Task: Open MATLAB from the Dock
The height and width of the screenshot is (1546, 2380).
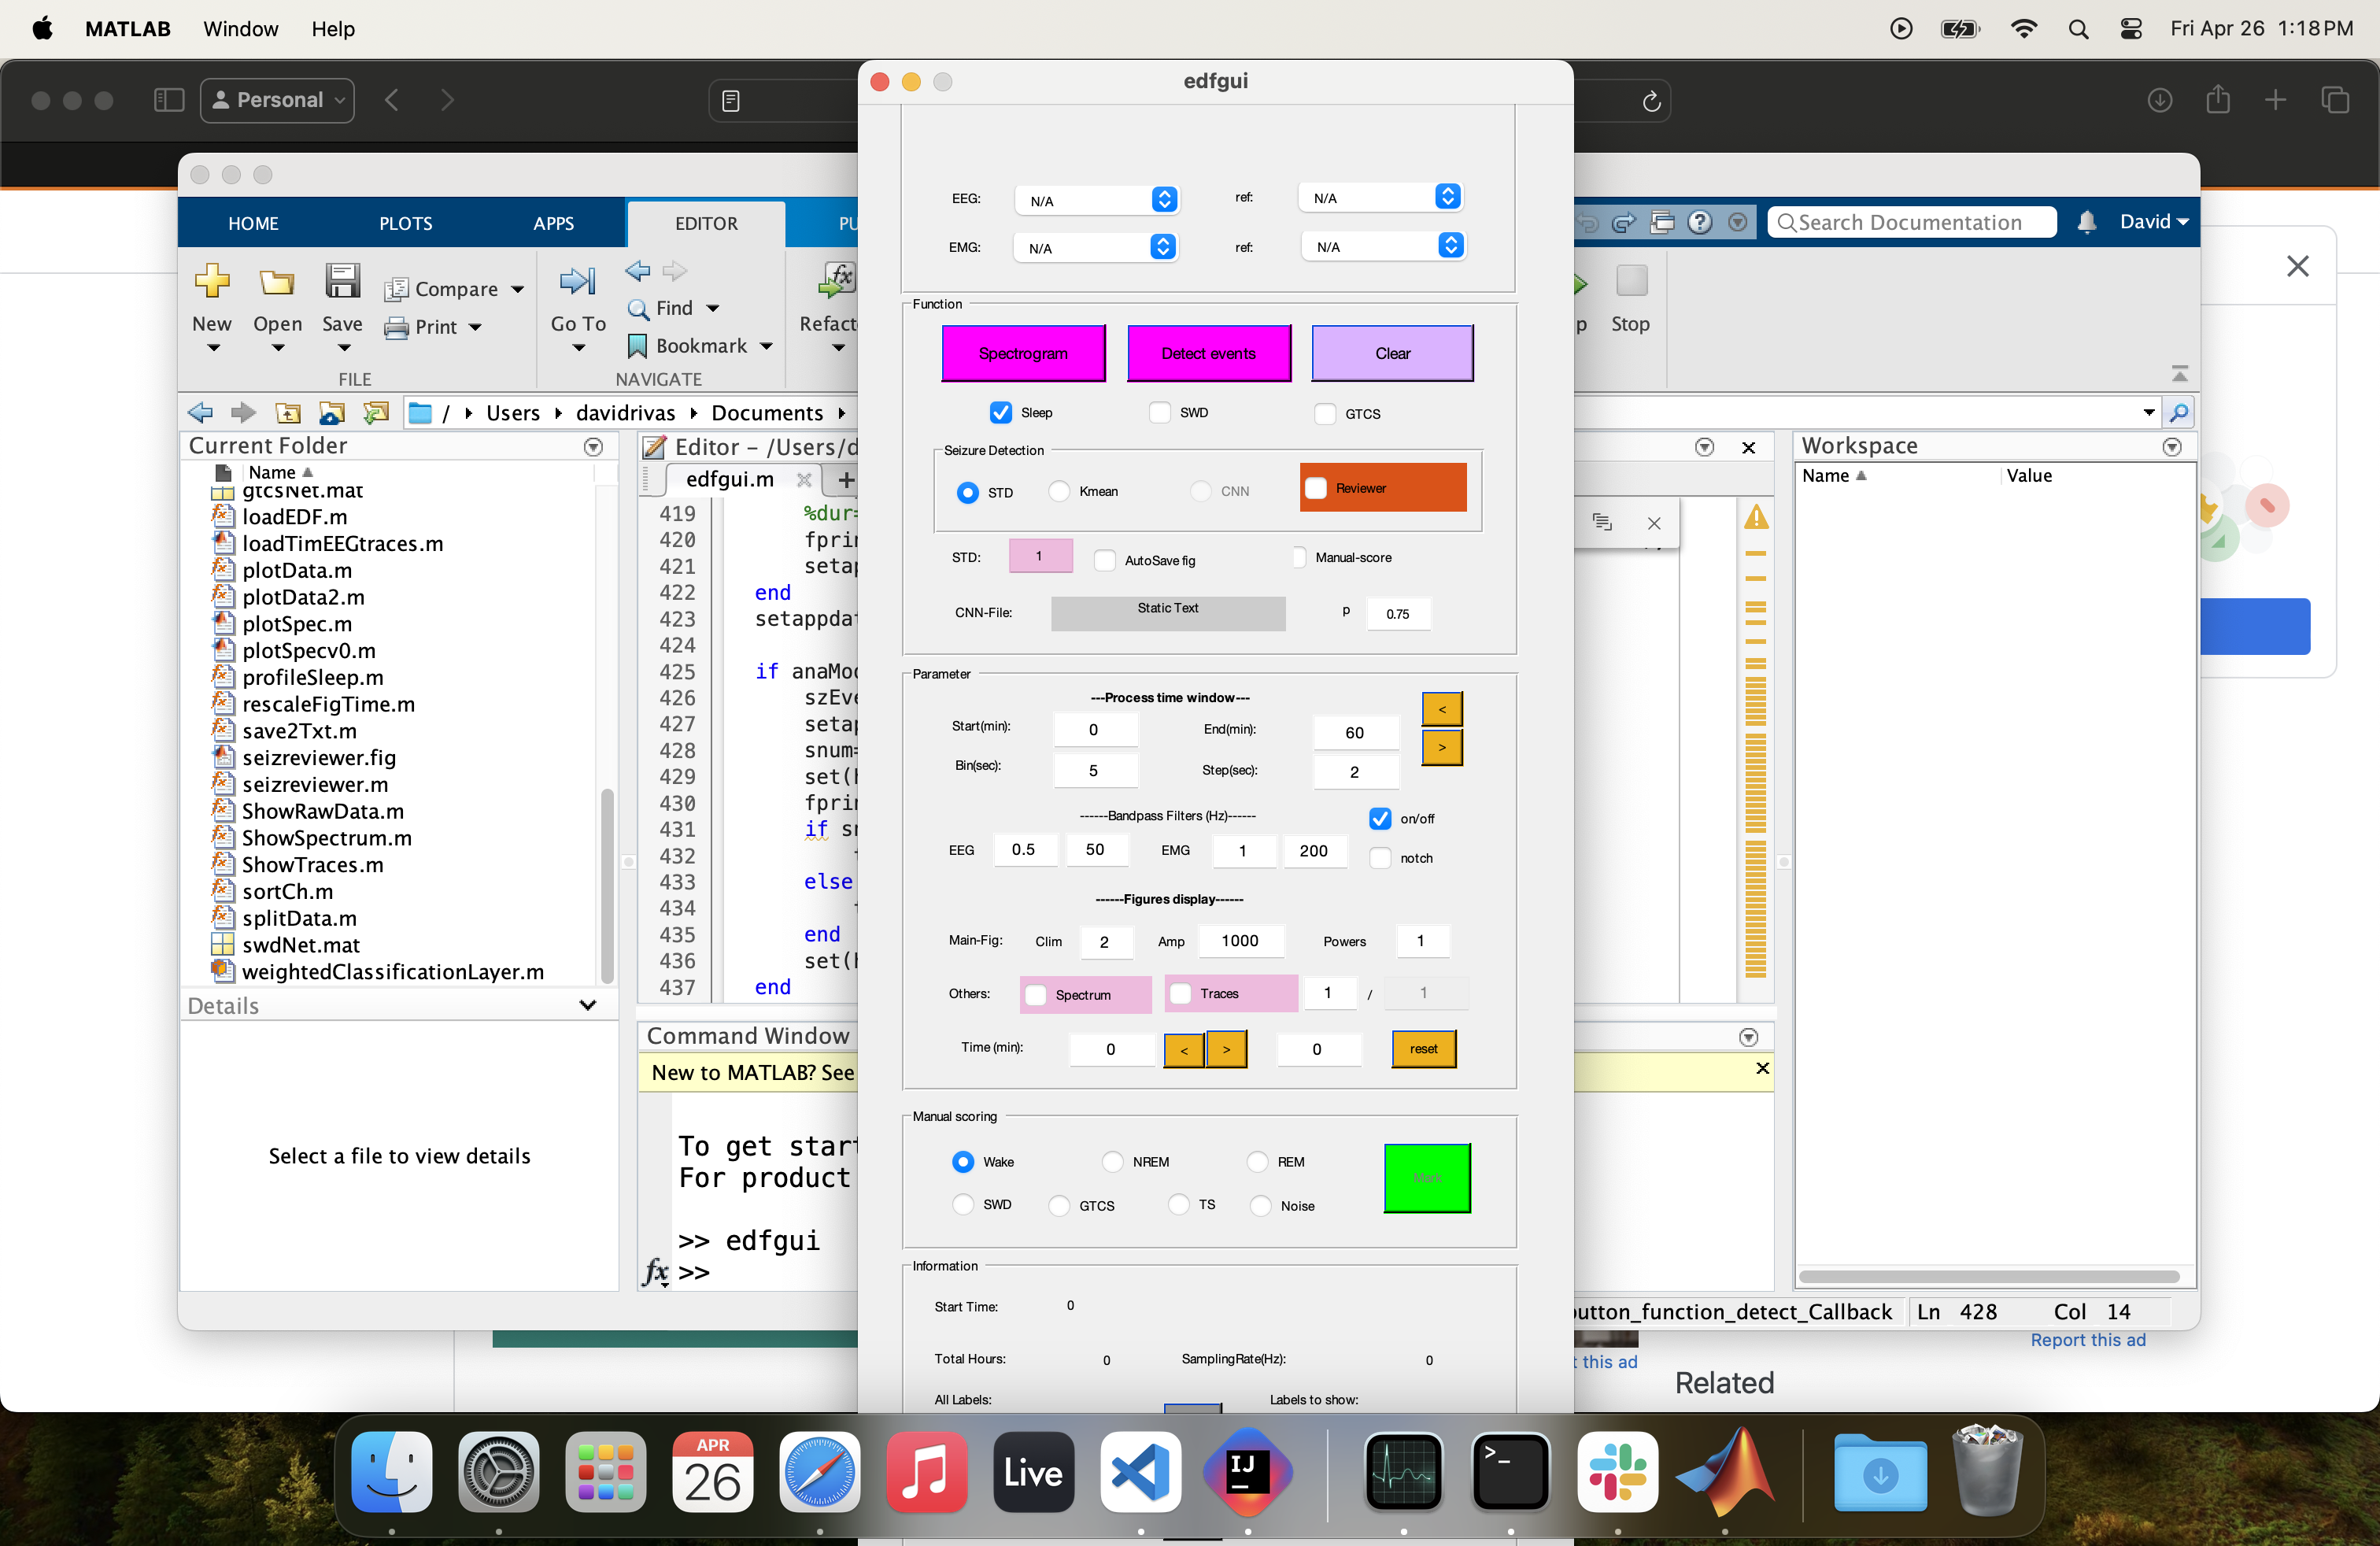Action: coord(1725,1472)
